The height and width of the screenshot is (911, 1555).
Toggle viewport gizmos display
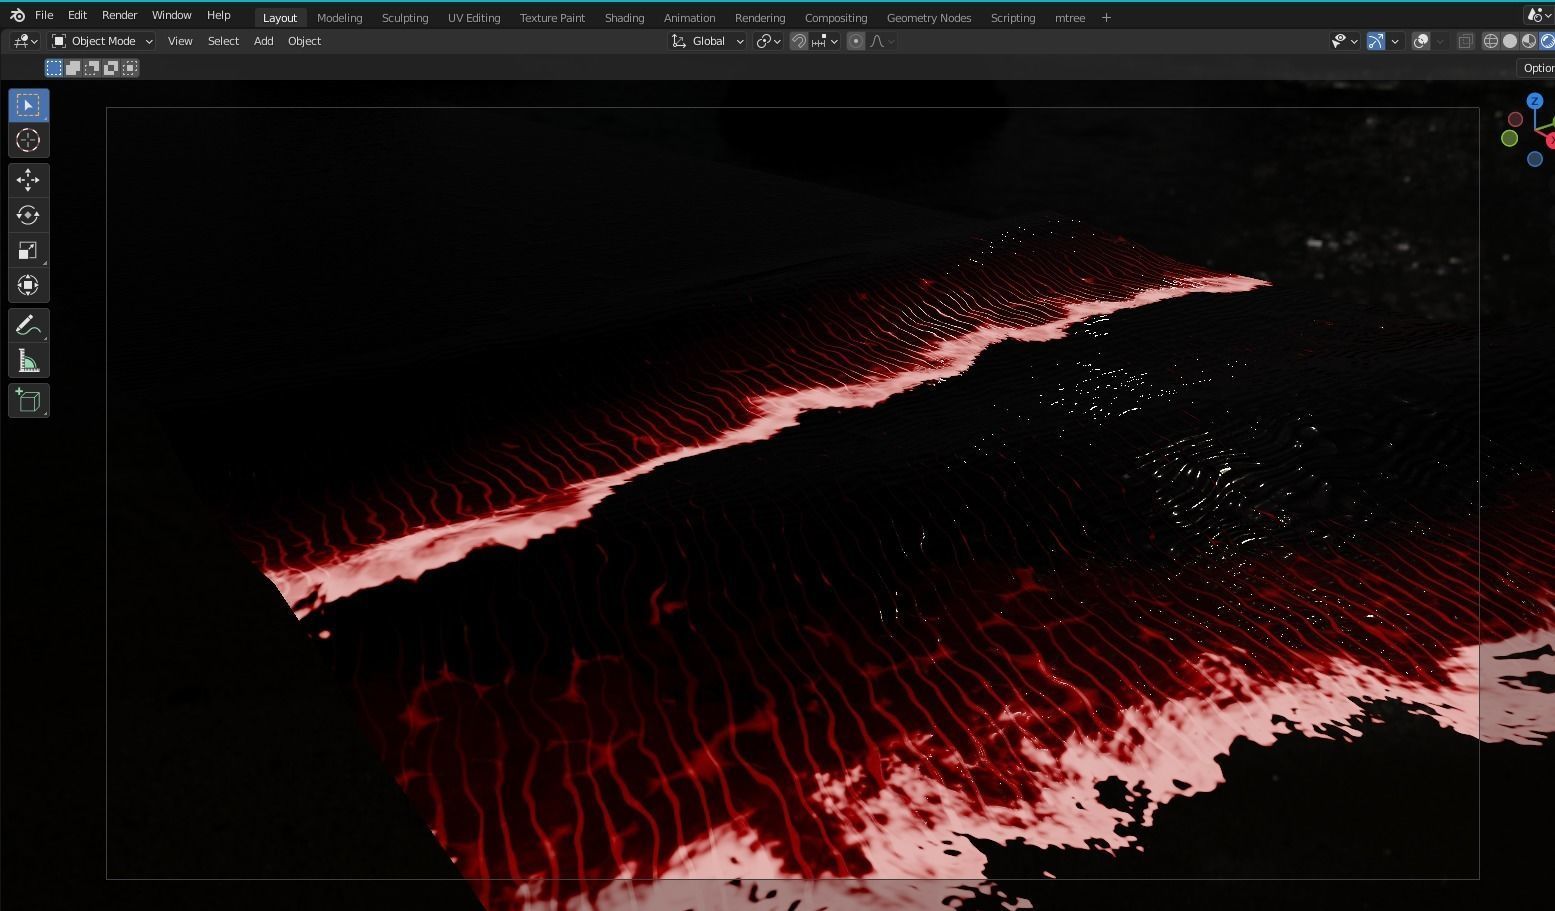pyautogui.click(x=1376, y=41)
